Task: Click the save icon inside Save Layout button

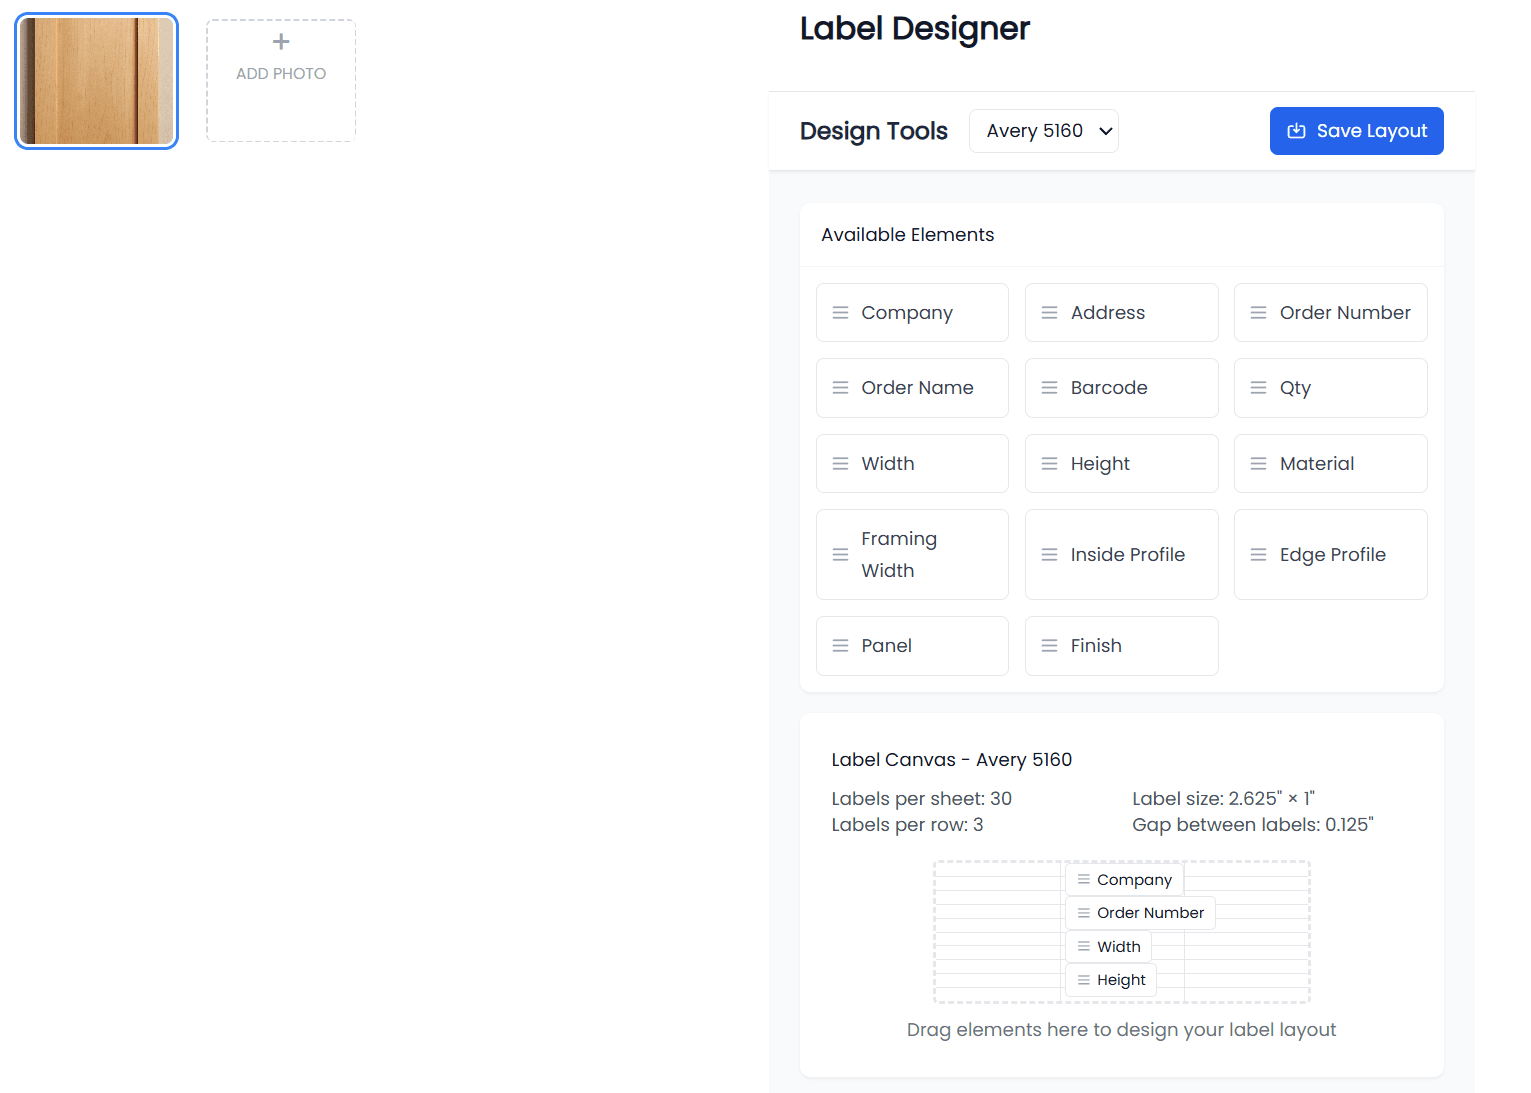Action: [x=1298, y=130]
